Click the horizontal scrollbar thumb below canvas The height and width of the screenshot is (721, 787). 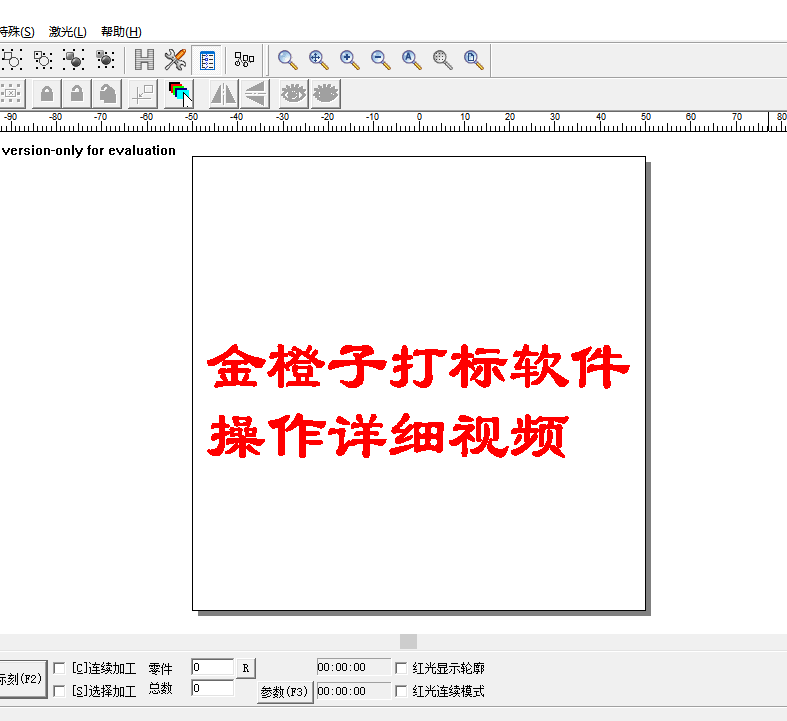click(x=409, y=641)
